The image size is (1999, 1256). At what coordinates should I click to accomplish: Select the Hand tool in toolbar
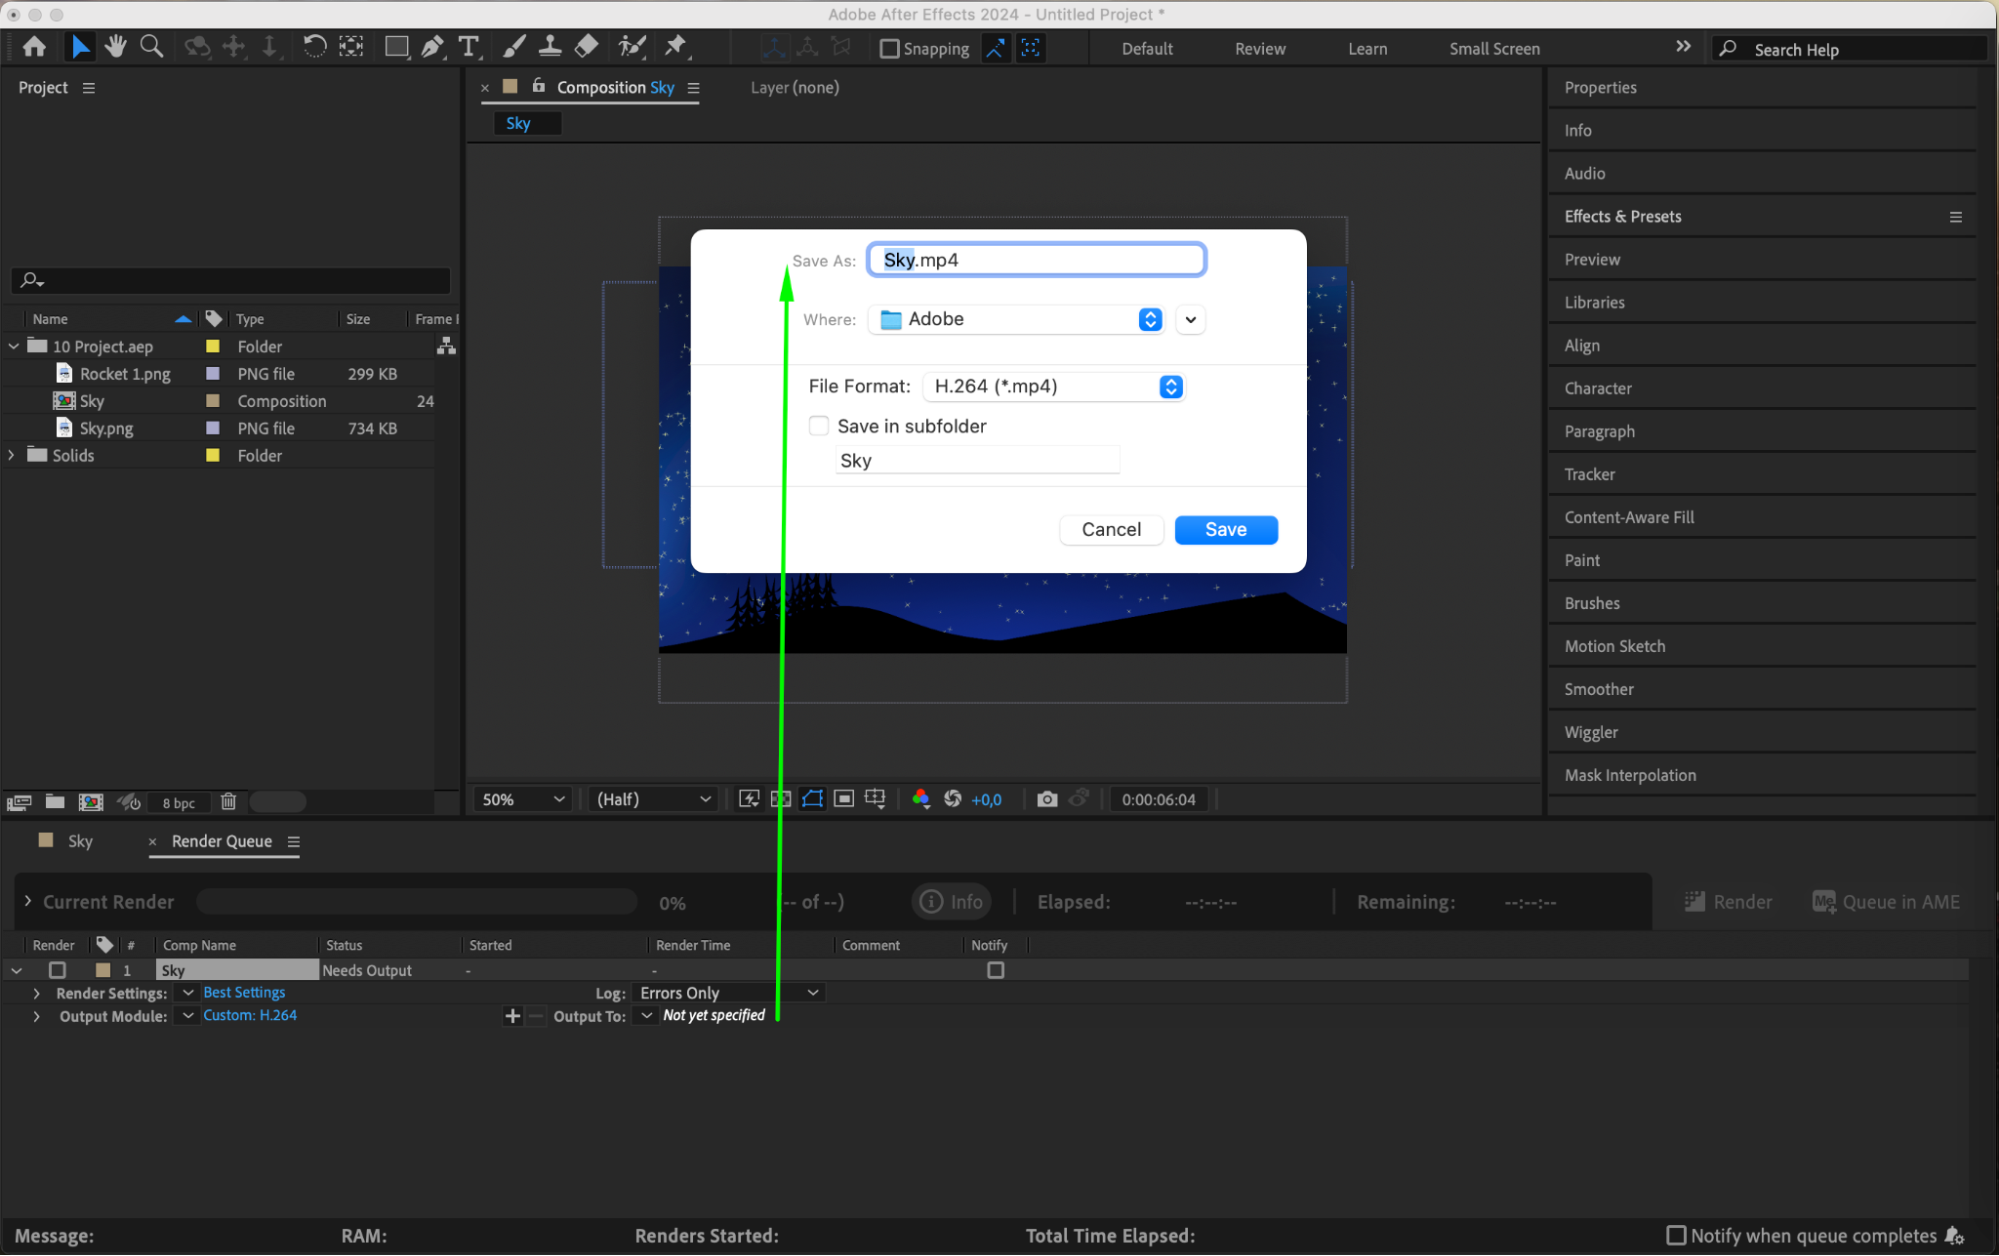[115, 46]
